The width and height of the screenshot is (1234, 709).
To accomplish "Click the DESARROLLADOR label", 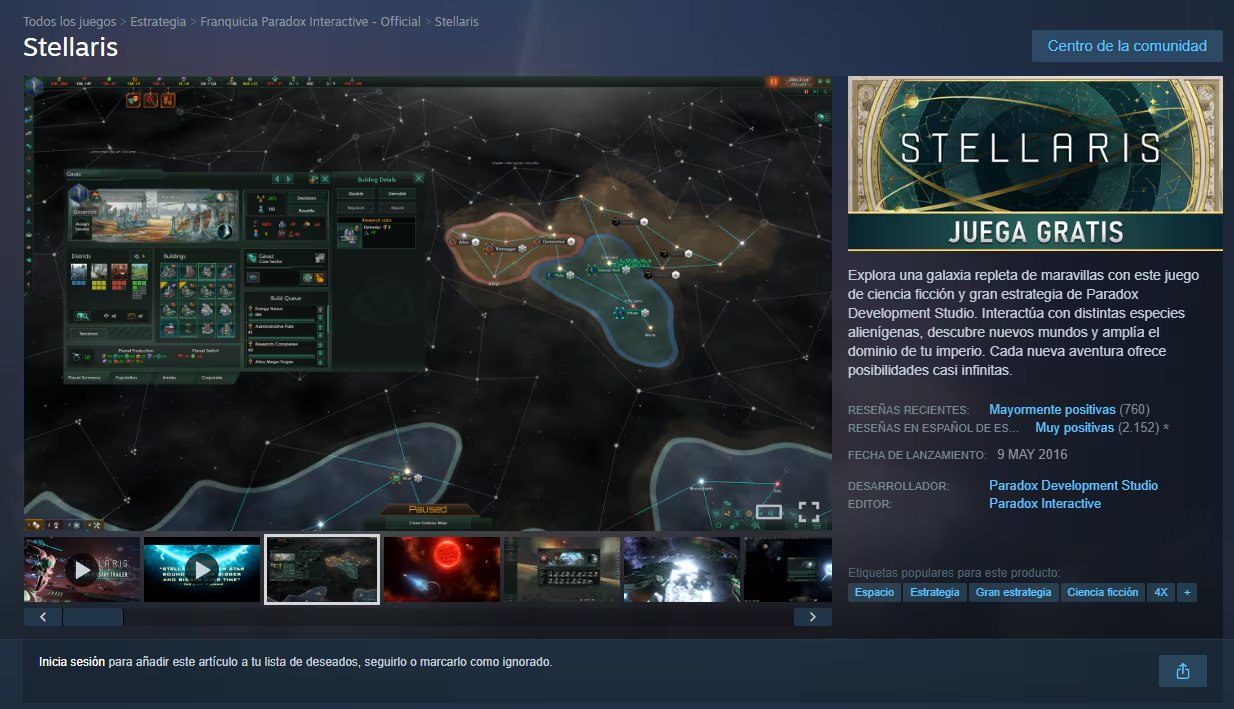I will [898, 487].
